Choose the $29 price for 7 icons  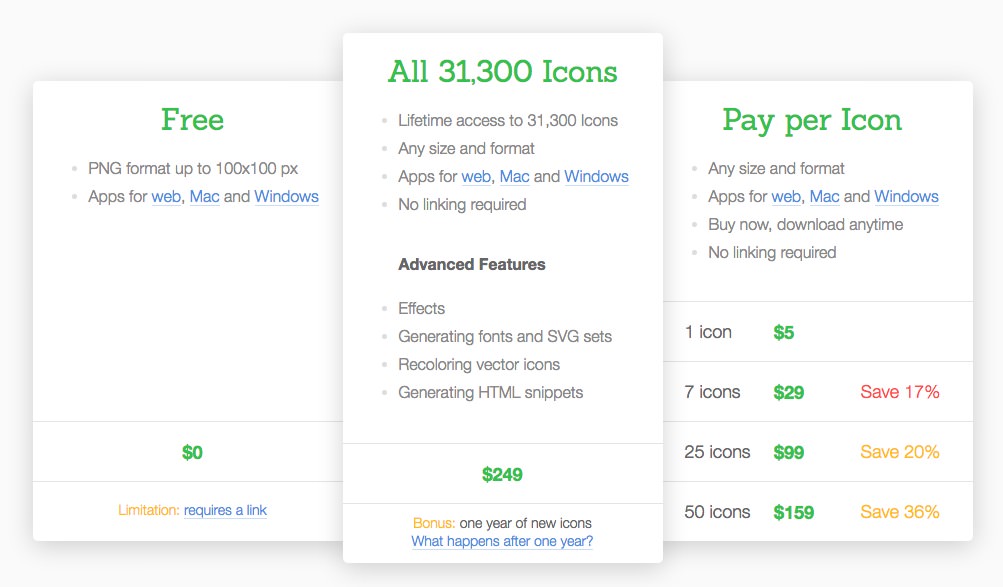pos(789,393)
